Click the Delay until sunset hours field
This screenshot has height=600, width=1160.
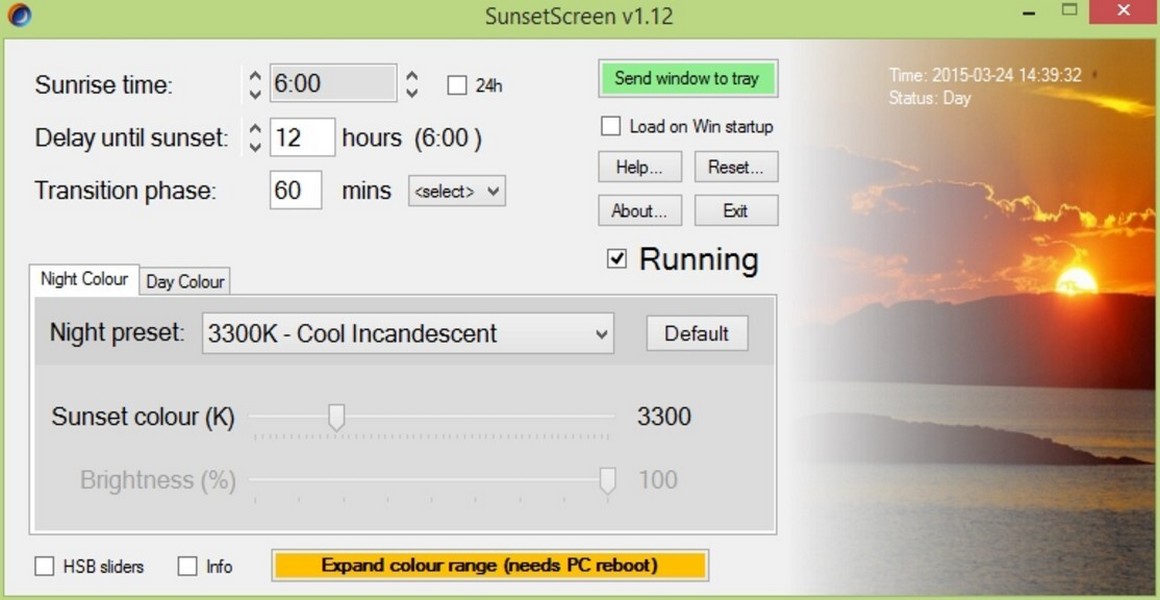click(302, 138)
